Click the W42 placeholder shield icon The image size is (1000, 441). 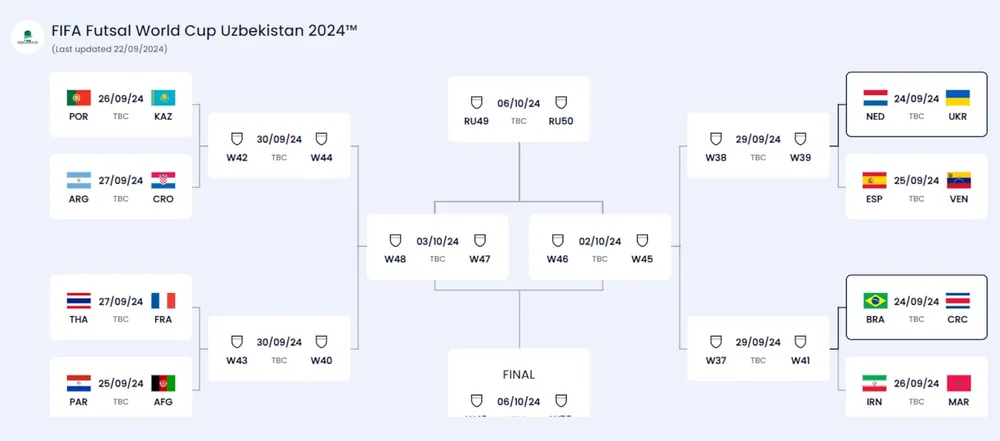coord(237,140)
